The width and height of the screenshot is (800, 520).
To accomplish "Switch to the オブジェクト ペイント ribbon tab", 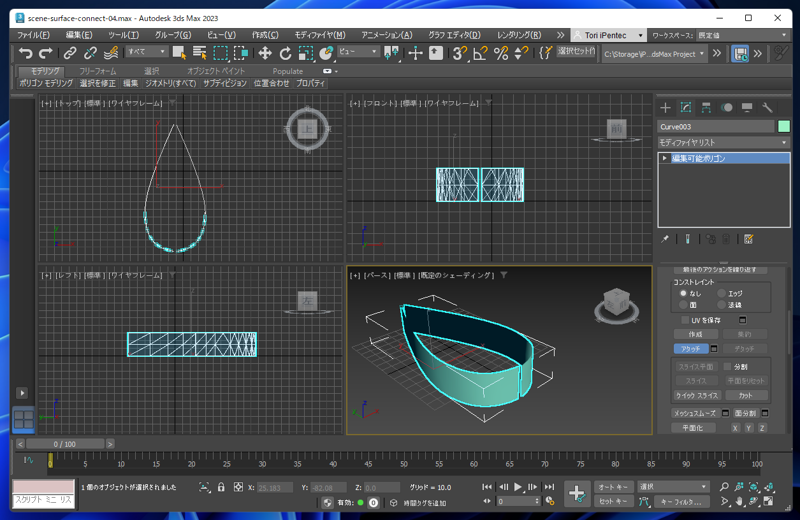I will [216, 71].
